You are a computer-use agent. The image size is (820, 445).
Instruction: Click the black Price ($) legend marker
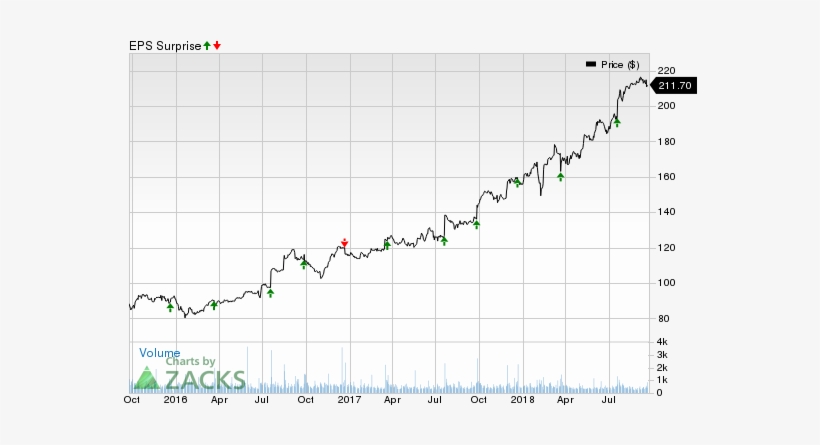(591, 64)
